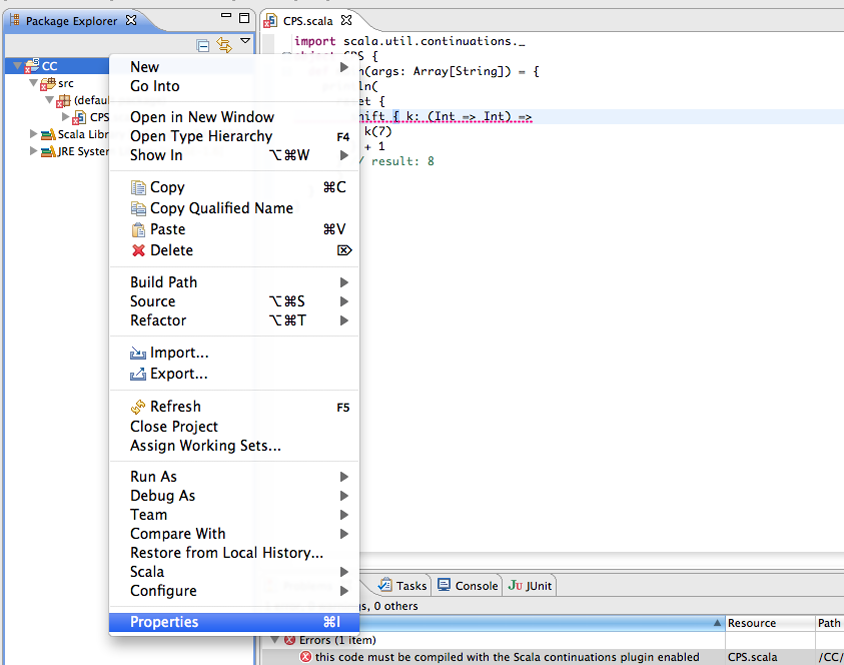This screenshot has width=844, height=665.
Task: Collapse the CC project tree node
Action: [x=17, y=66]
